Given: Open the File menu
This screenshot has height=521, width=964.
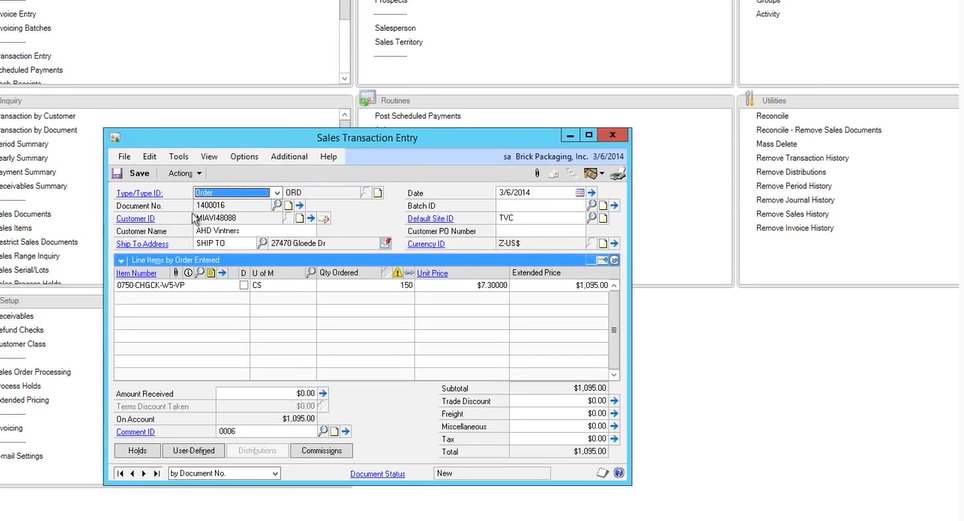Looking at the screenshot, I should 124,156.
